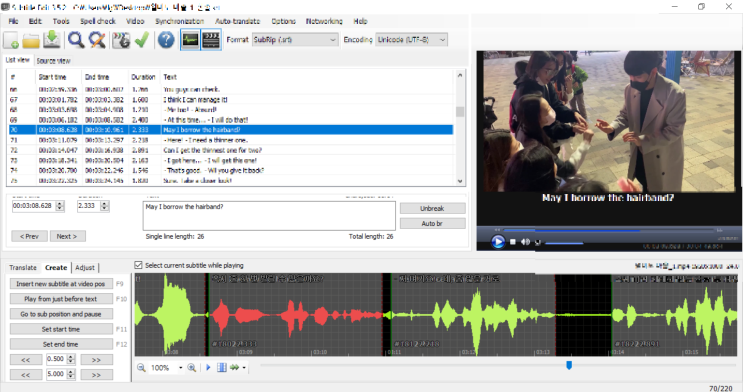Viewport: 743px width, 392px height.
Task: Open the Options menu
Action: [283, 21]
